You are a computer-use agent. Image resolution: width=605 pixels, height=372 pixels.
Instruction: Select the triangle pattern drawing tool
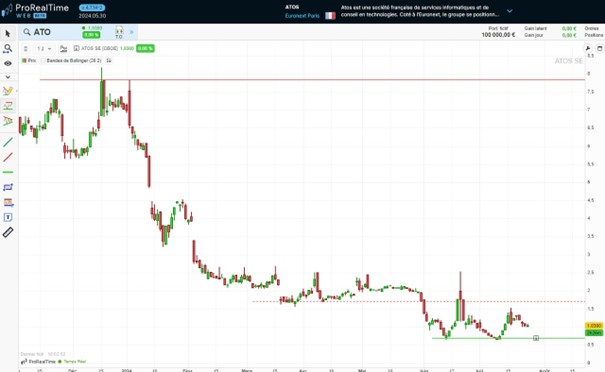8,121
